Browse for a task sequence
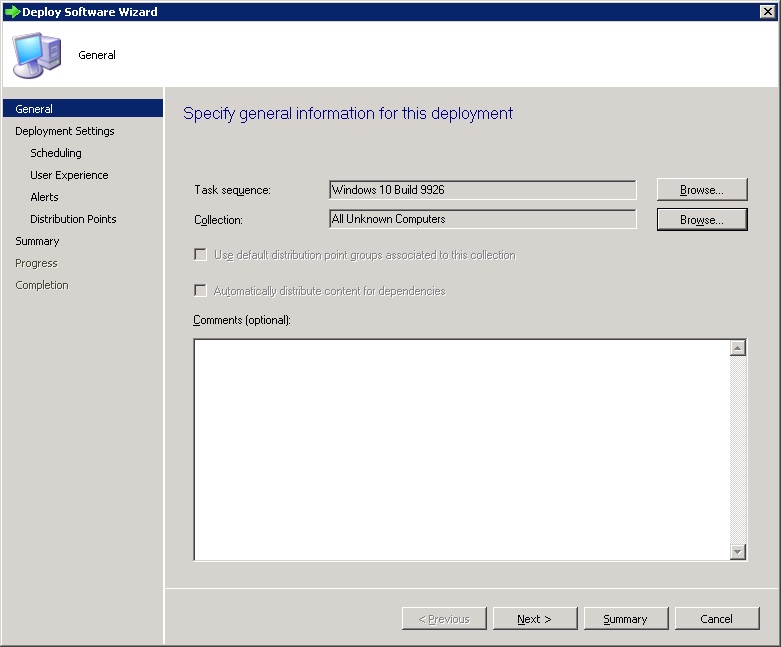This screenshot has height=647, width=781. coord(701,190)
